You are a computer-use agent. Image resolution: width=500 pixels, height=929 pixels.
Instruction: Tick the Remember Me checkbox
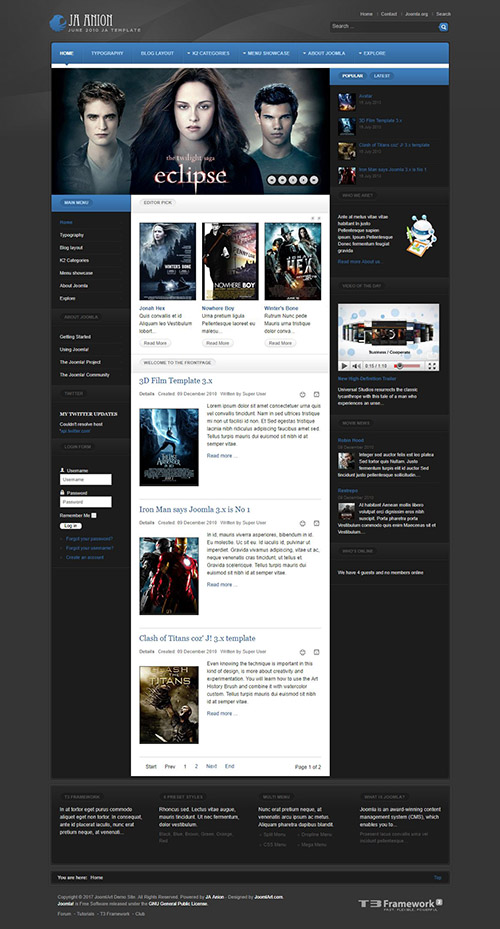click(x=94, y=515)
